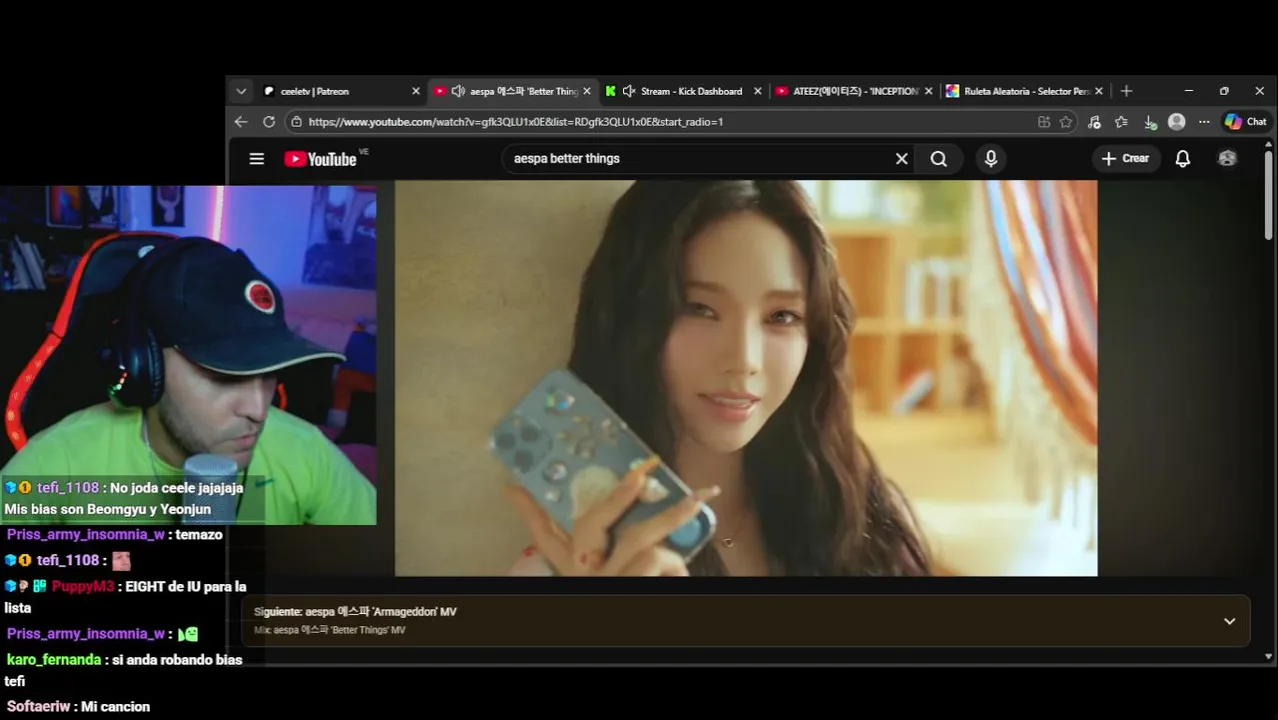
Task: Open the browser profile avatar
Action: [1177, 122]
